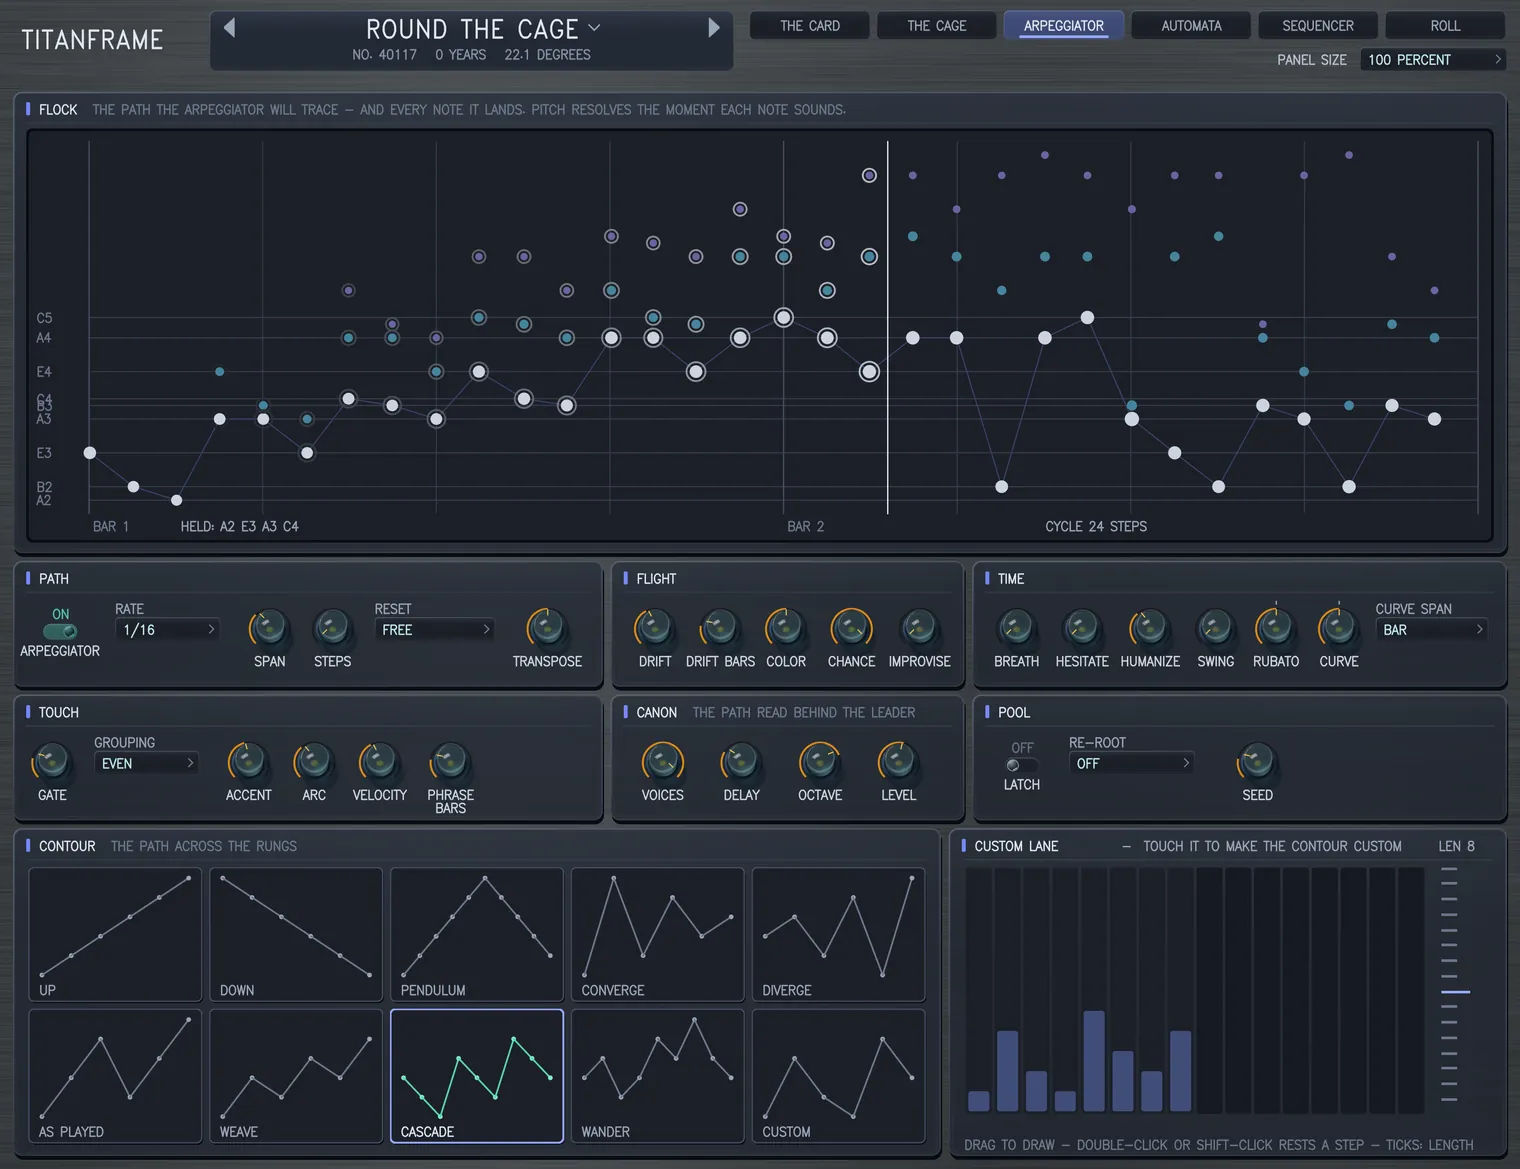Adjust the HUMANIZE knob

pyautogui.click(x=1149, y=628)
